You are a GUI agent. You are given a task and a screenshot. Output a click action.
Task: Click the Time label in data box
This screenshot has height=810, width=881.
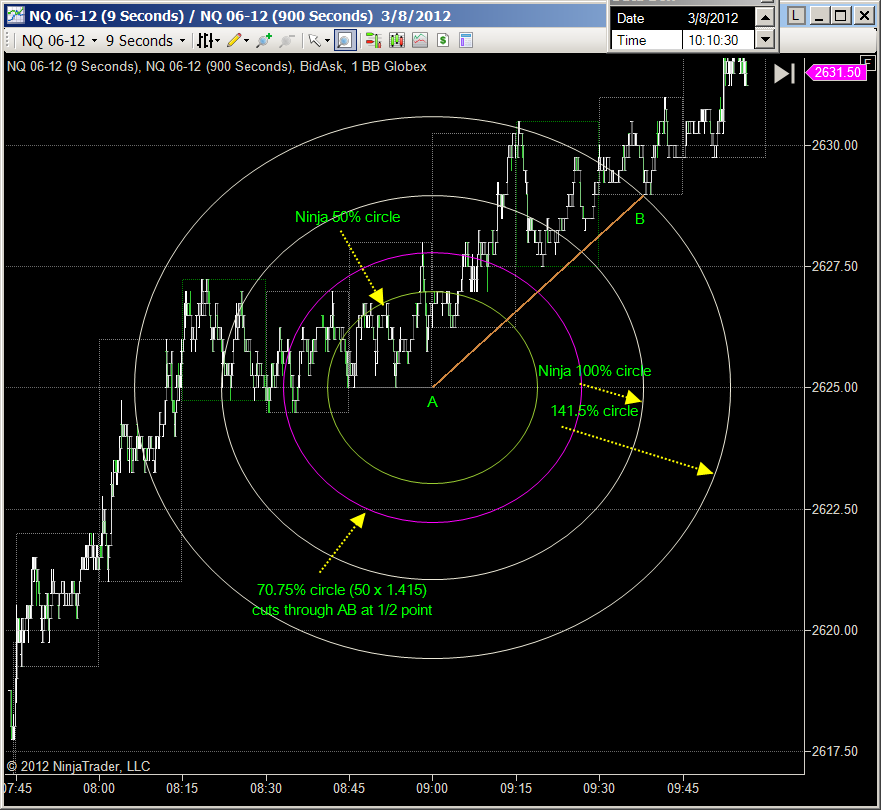[x=632, y=40]
